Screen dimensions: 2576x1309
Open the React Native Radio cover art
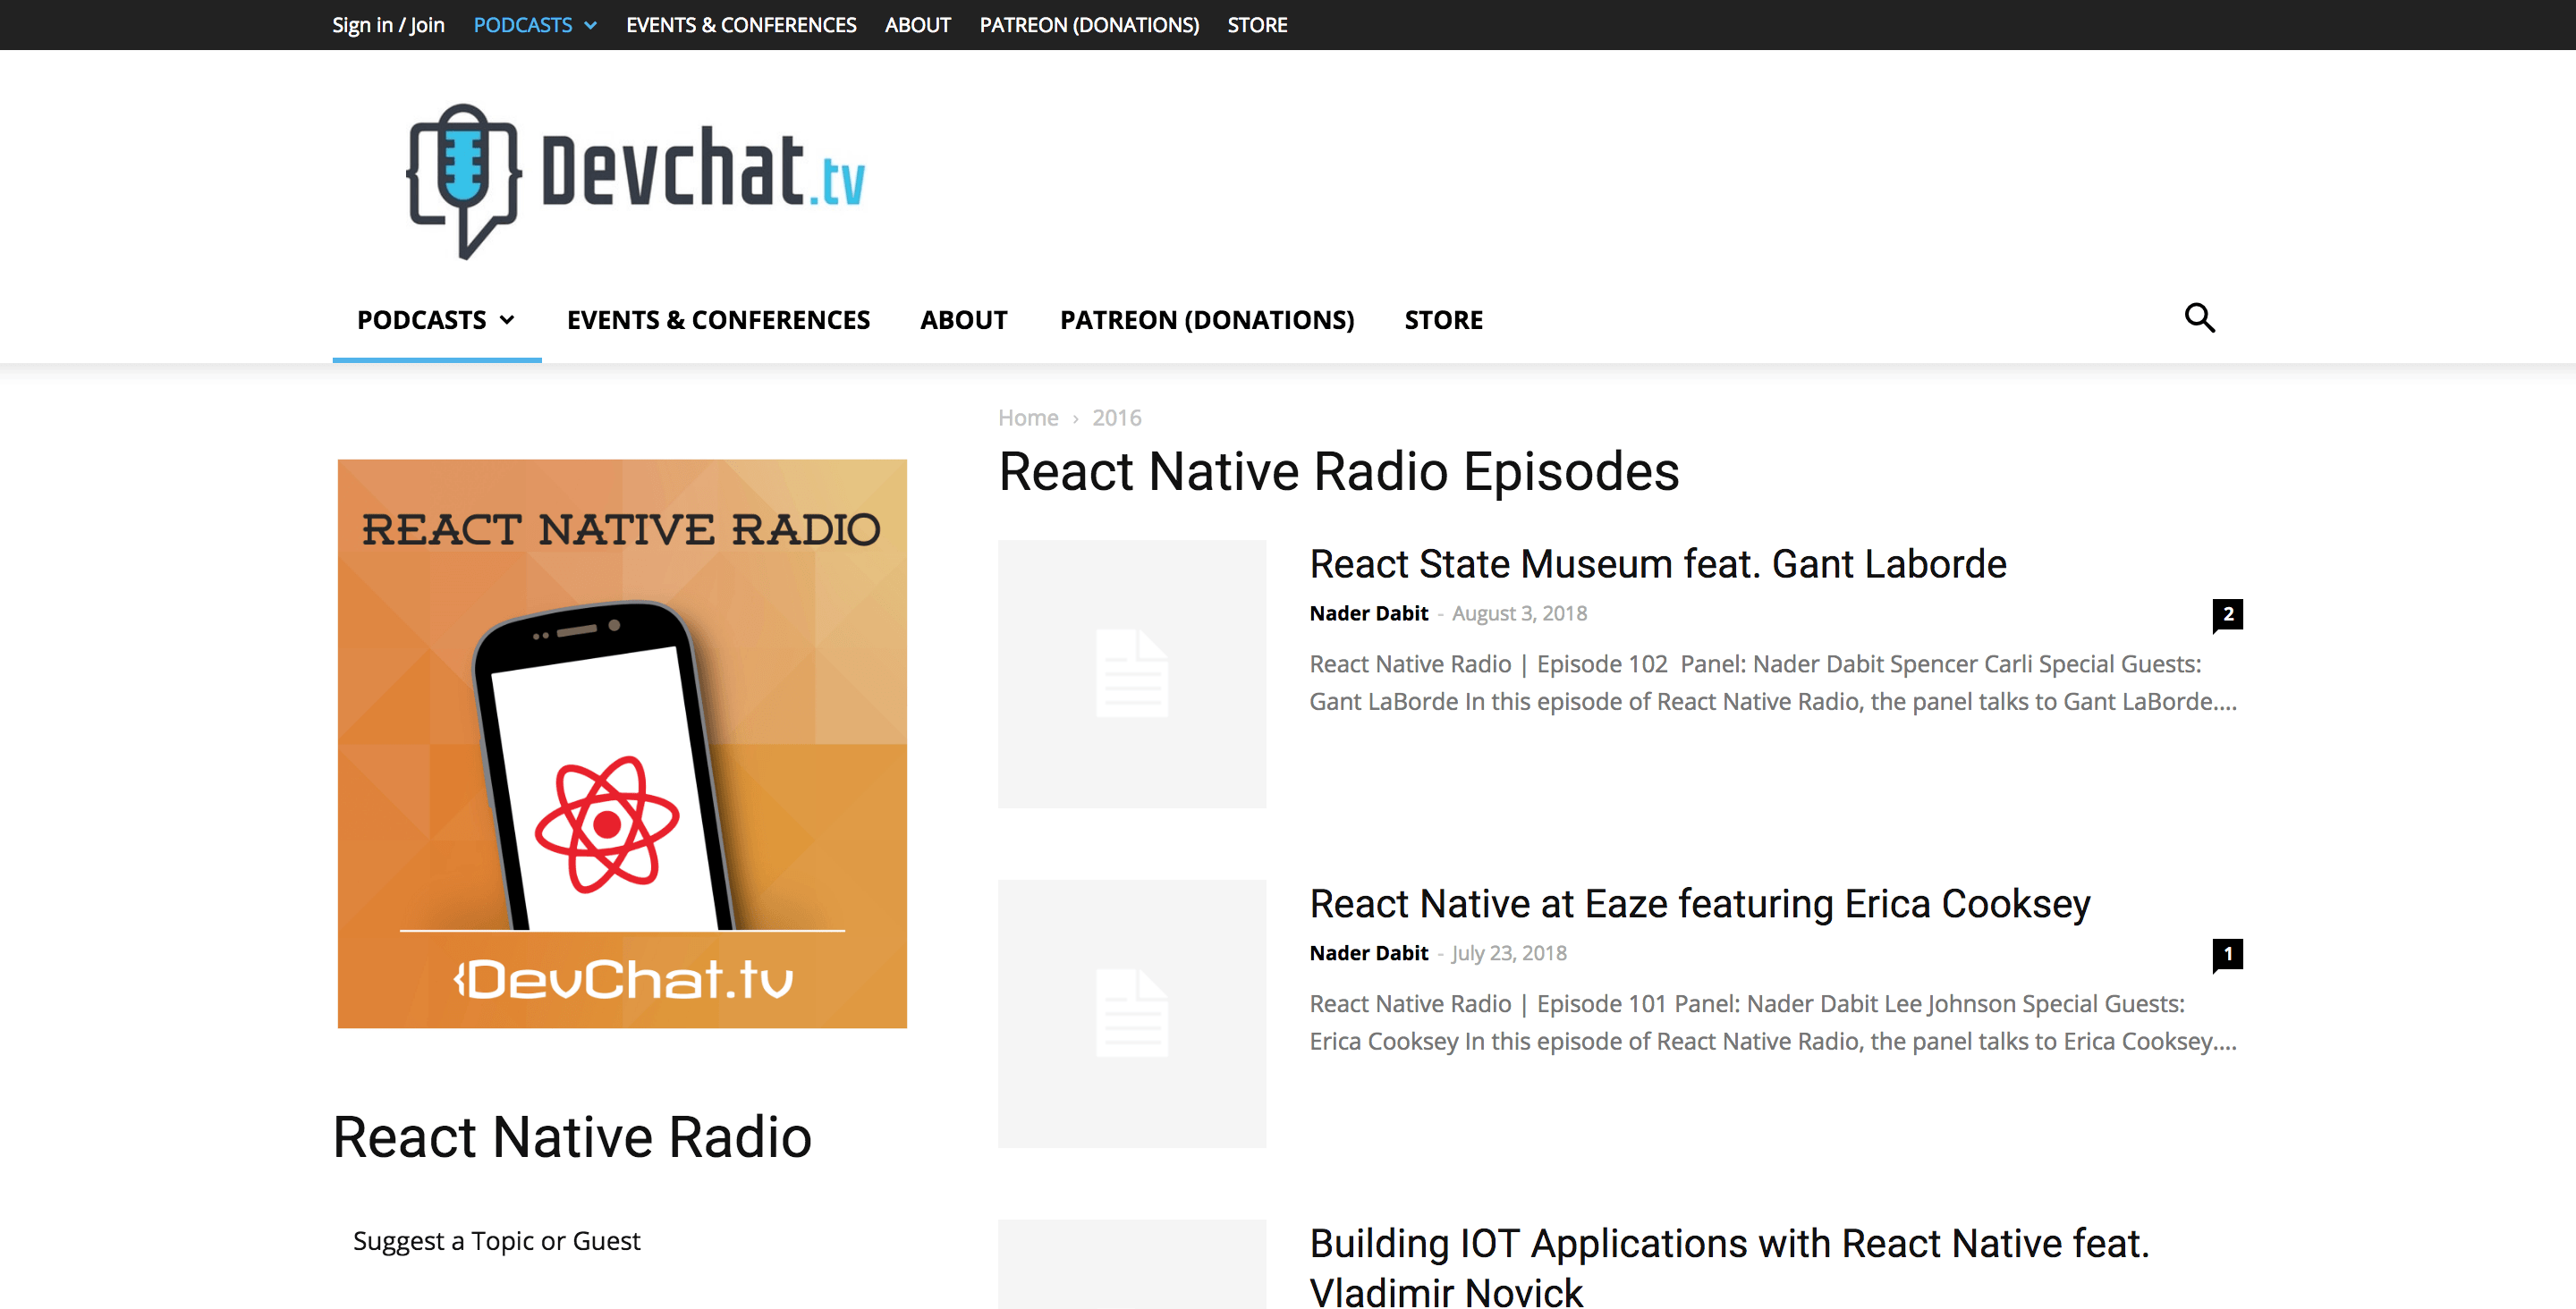[x=622, y=743]
